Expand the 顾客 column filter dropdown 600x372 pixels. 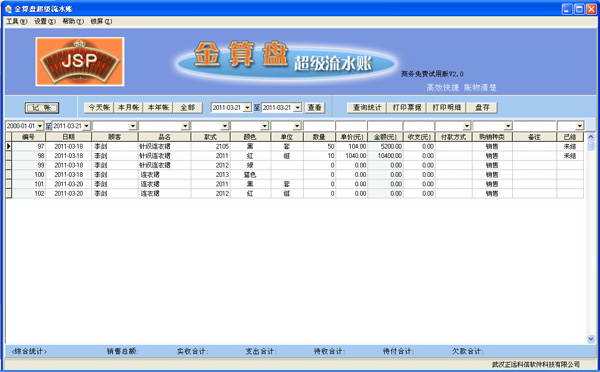coord(133,126)
